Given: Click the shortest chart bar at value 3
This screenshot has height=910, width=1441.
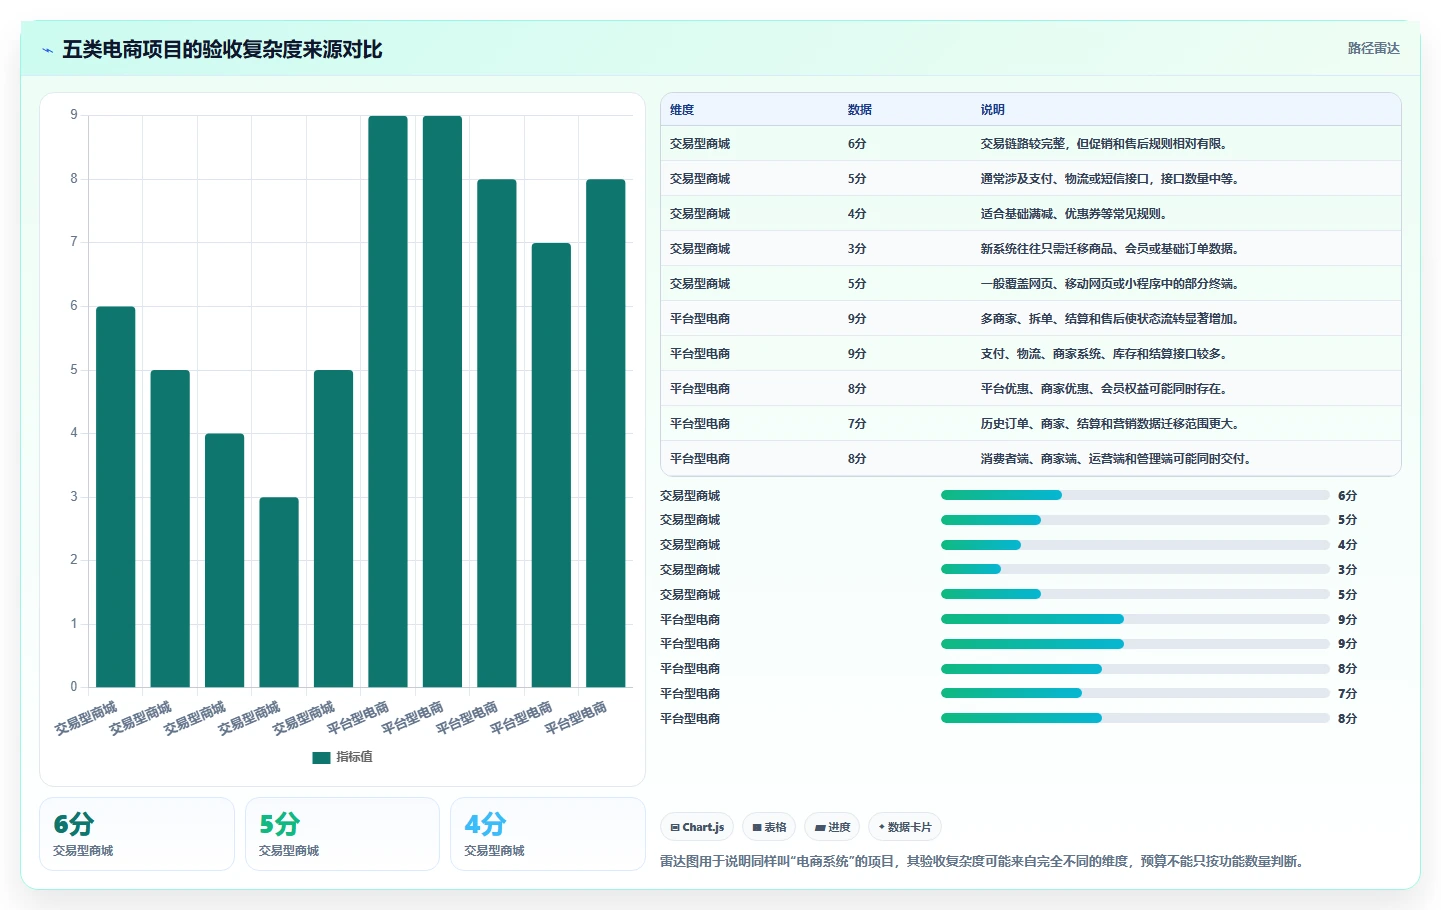Looking at the screenshot, I should [279, 592].
